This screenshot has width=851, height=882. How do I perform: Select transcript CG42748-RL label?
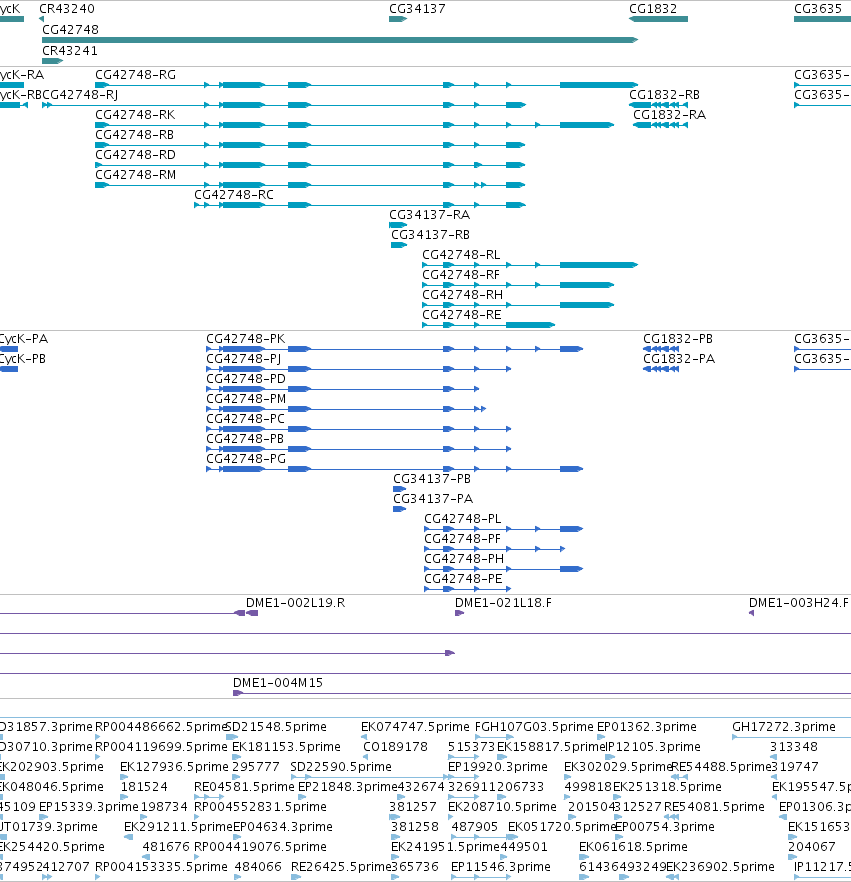tap(461, 255)
